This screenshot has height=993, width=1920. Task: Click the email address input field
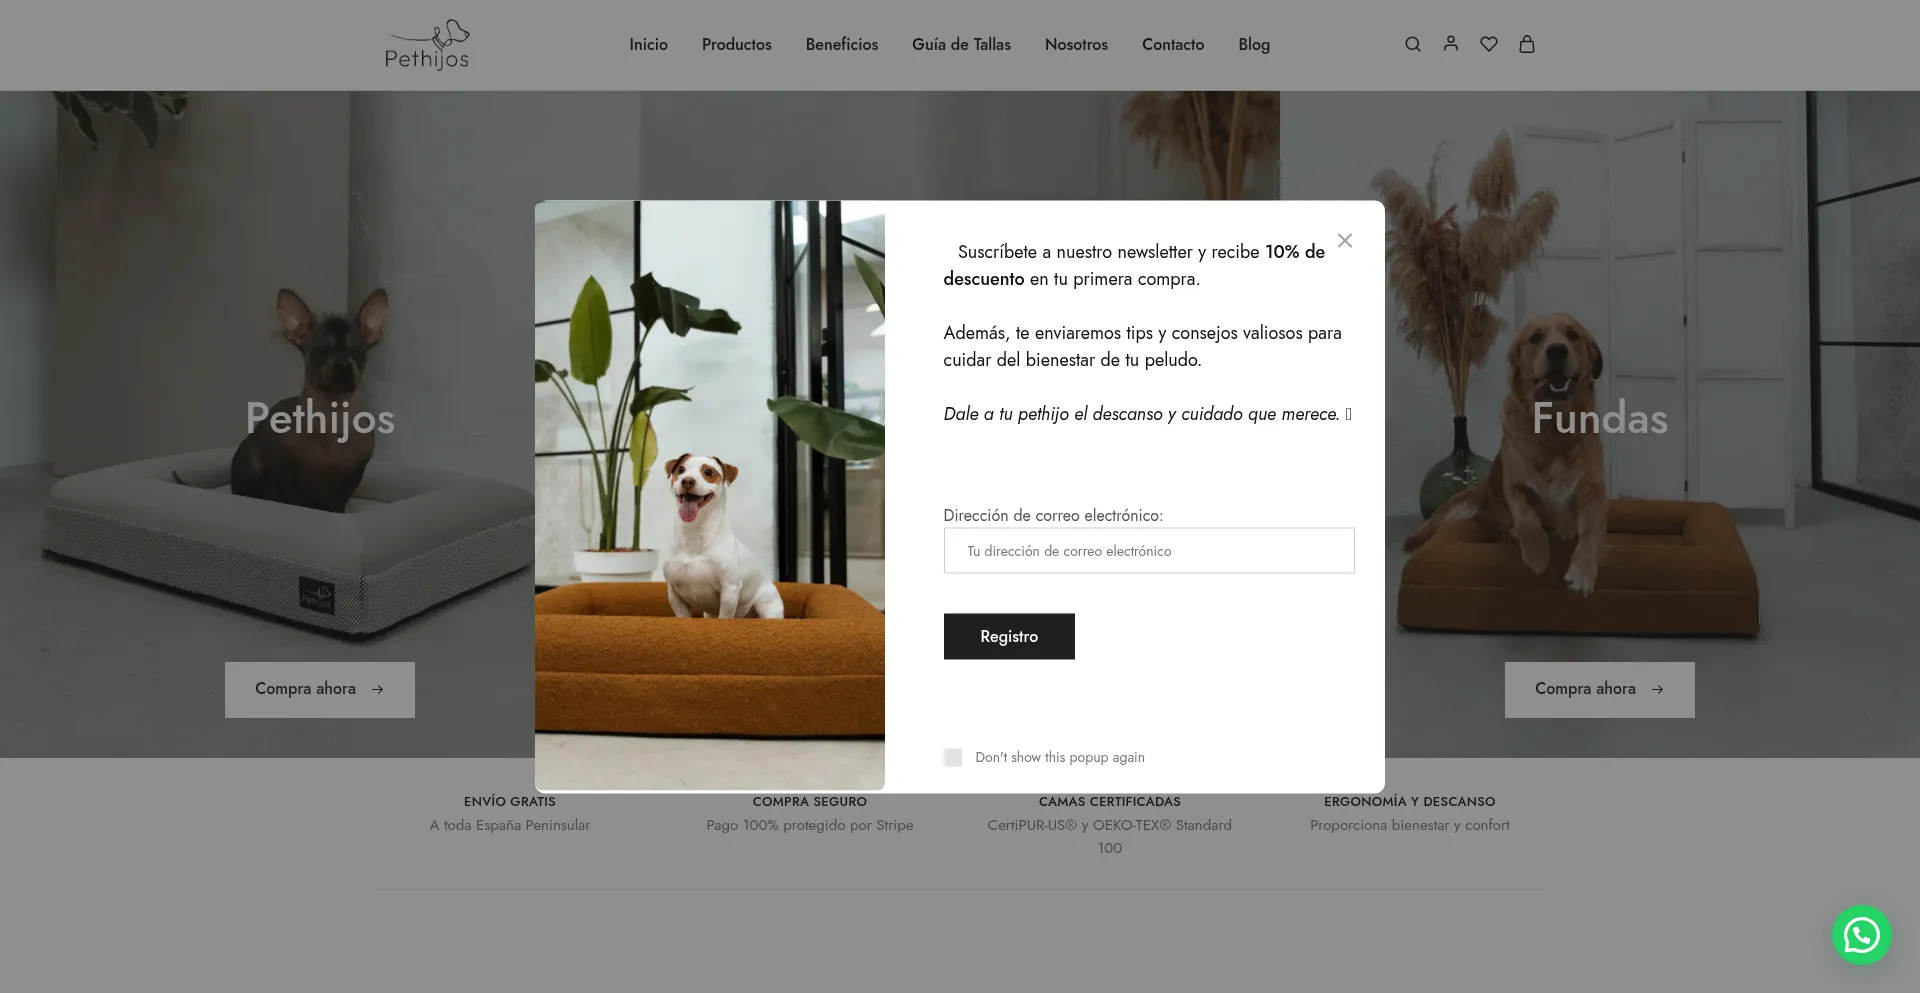(1148, 551)
